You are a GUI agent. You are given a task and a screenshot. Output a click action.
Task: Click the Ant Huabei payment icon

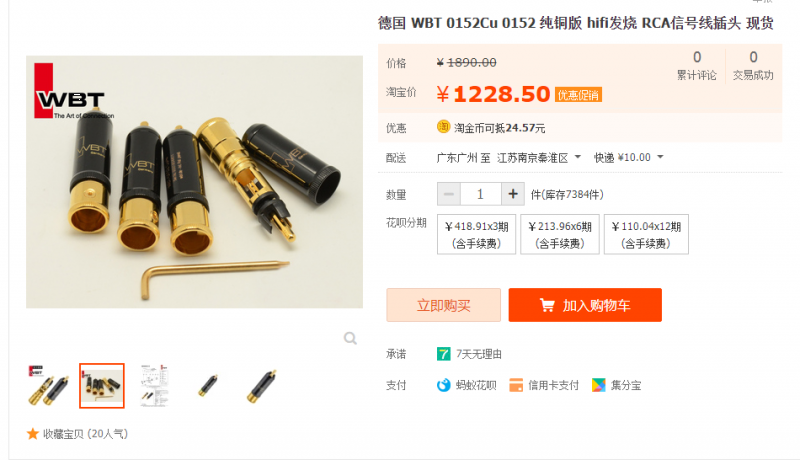coord(443,385)
